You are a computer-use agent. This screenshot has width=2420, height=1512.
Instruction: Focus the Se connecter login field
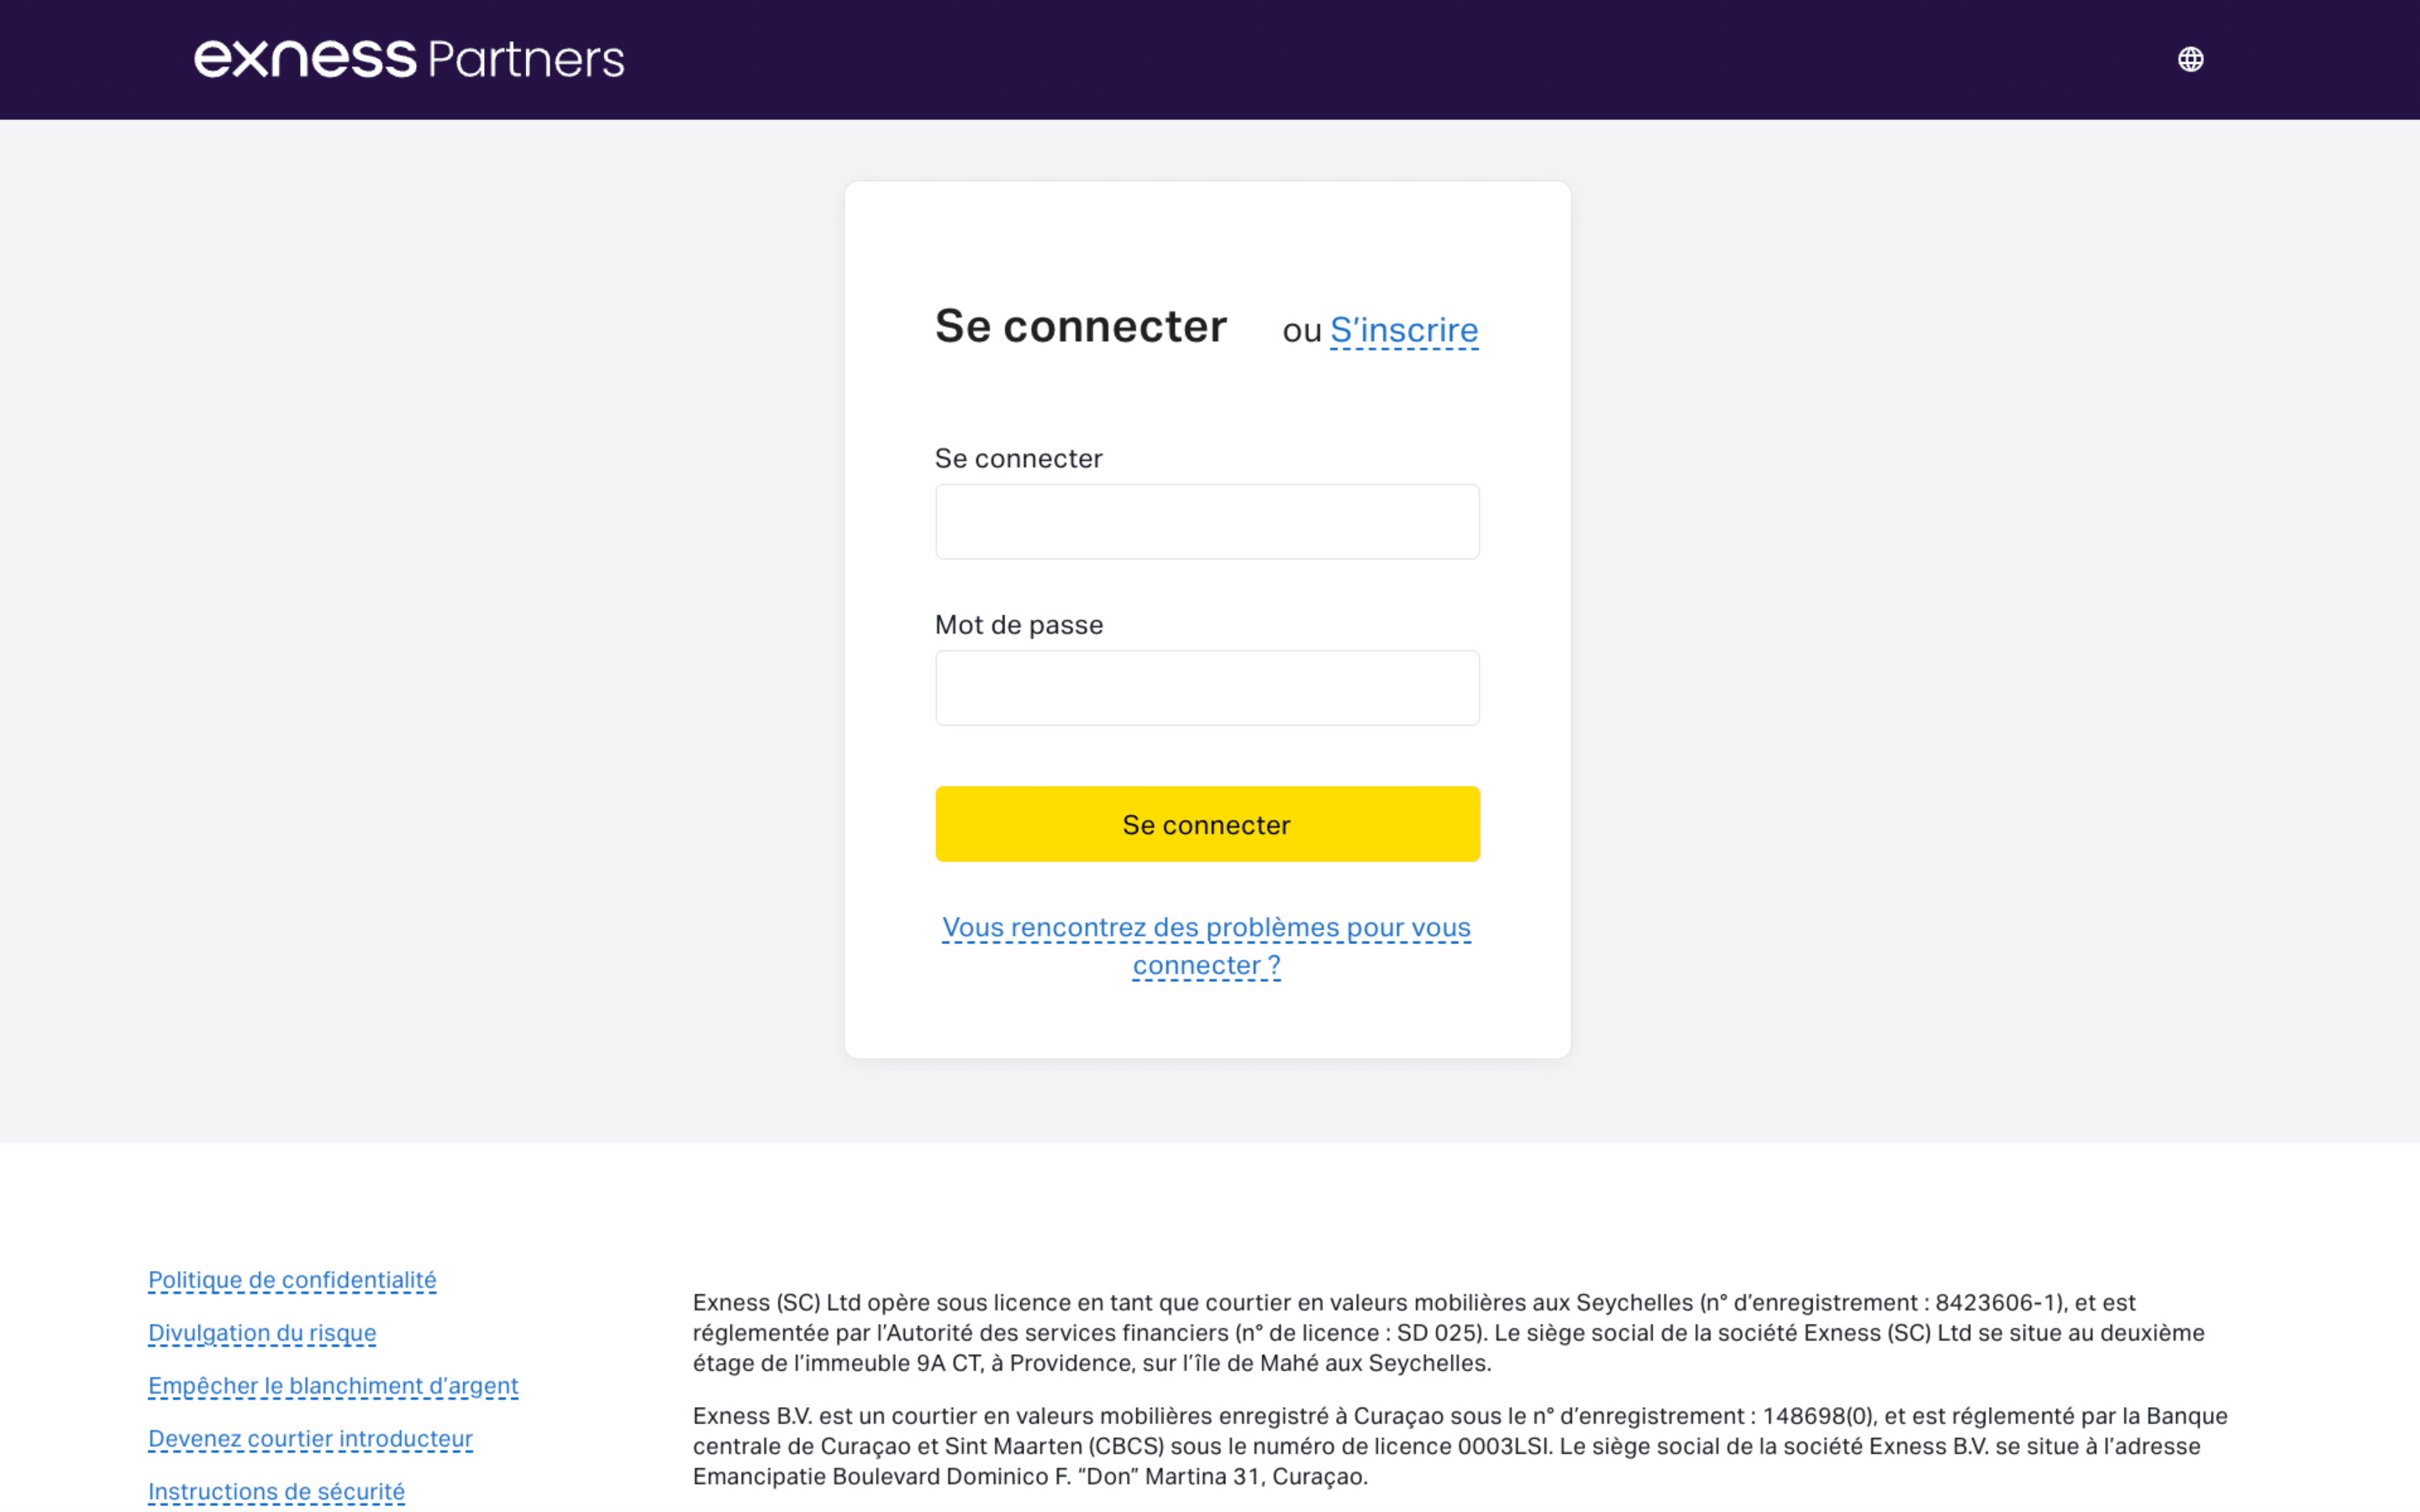(1207, 522)
